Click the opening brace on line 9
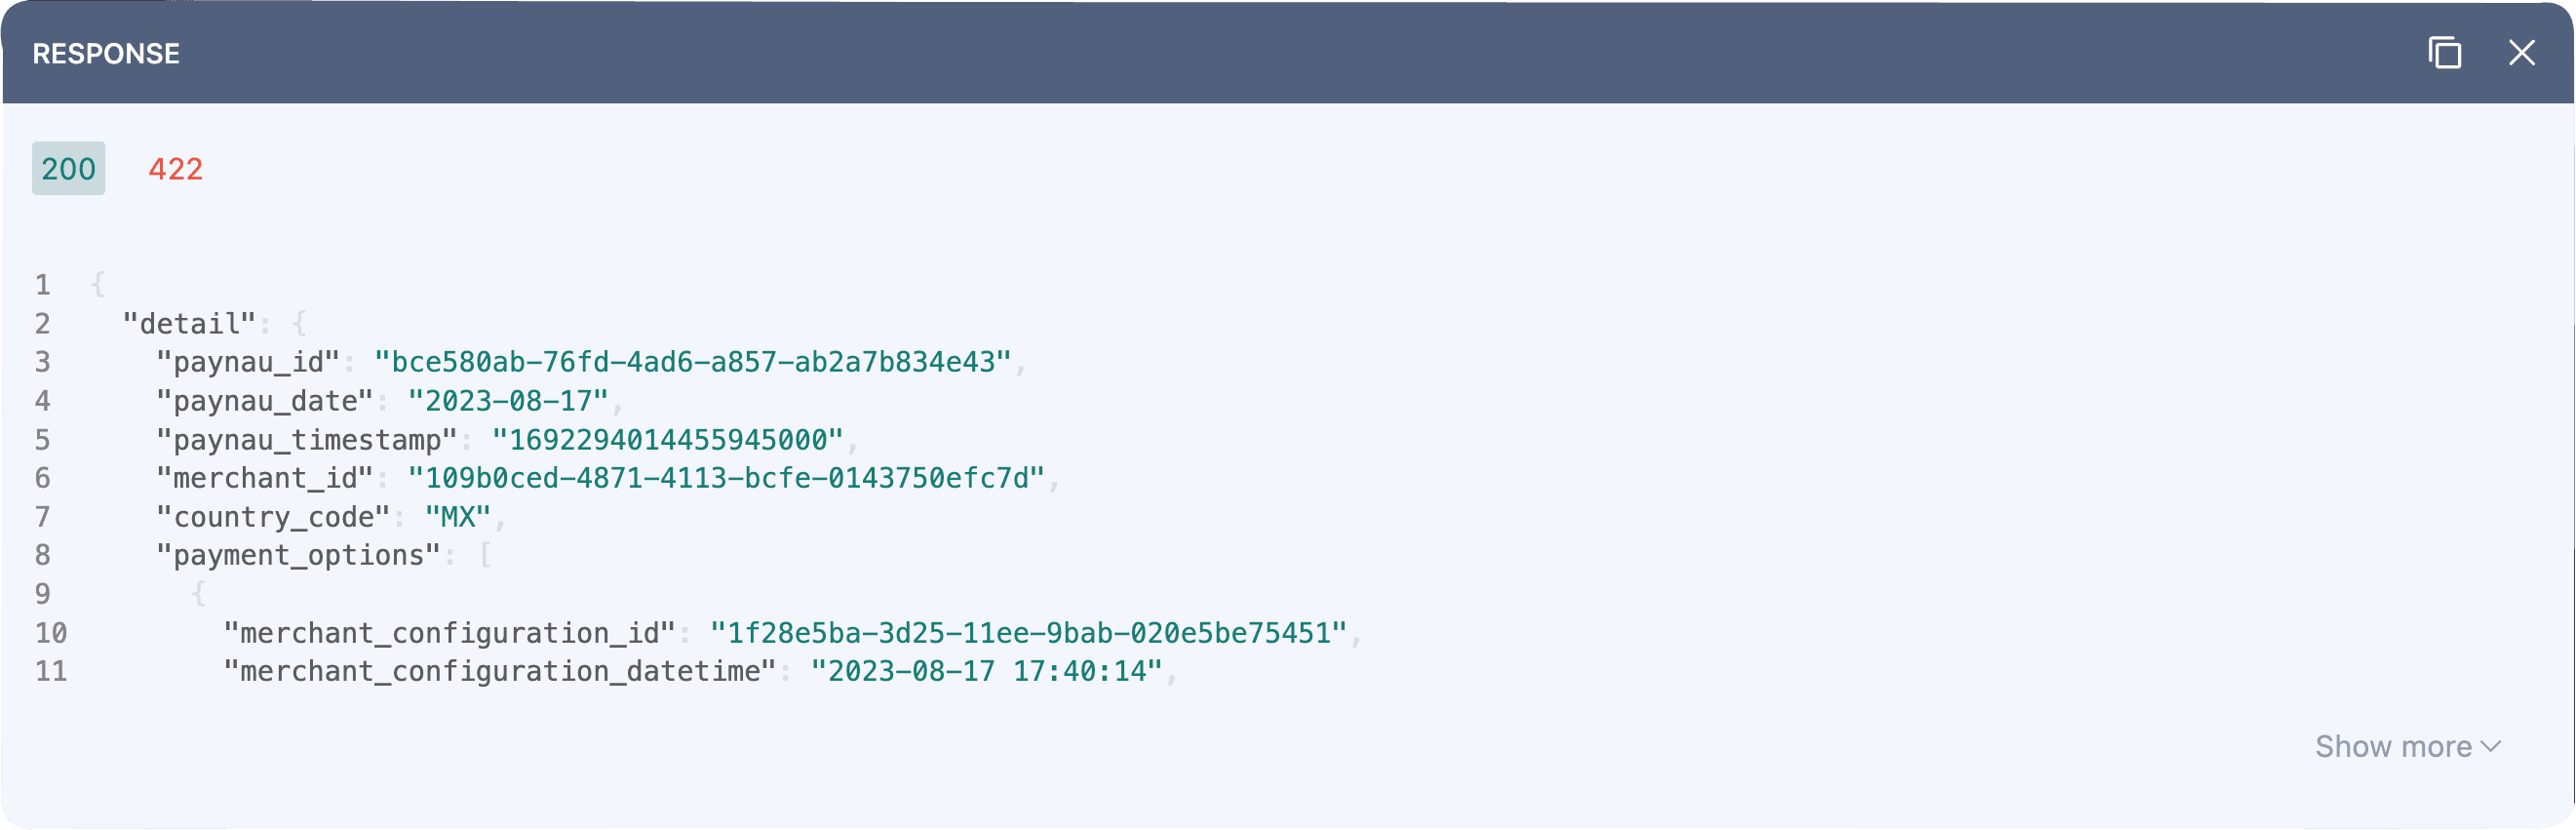The width and height of the screenshot is (2576, 830). 199,594
